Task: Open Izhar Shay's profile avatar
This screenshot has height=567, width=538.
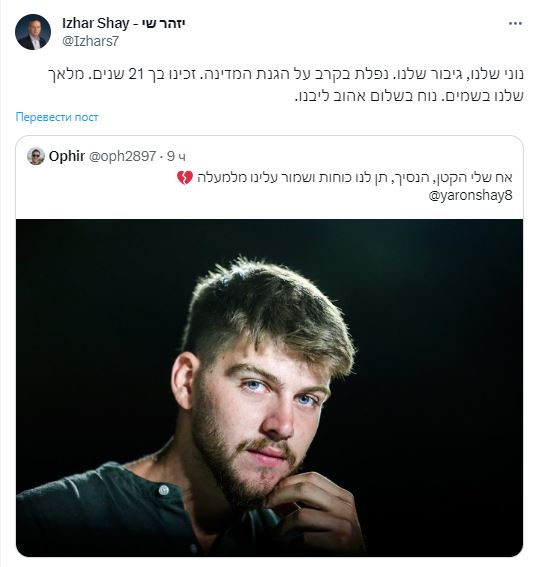Action: click(33, 32)
